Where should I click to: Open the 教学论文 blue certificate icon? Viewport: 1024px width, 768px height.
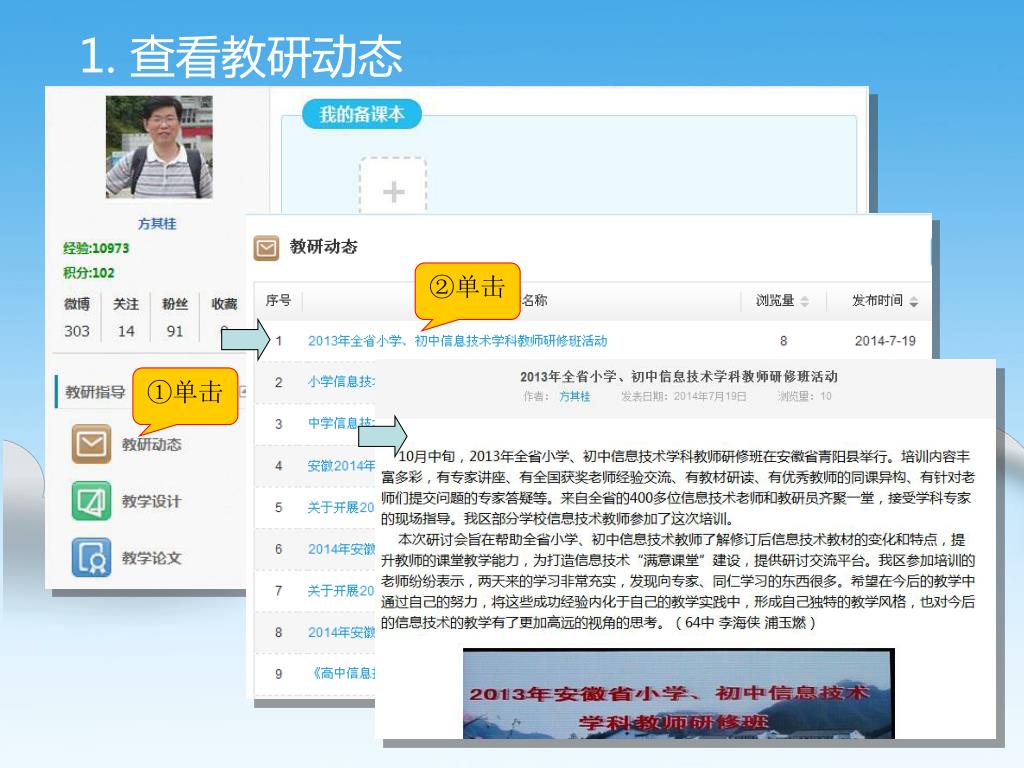91,558
